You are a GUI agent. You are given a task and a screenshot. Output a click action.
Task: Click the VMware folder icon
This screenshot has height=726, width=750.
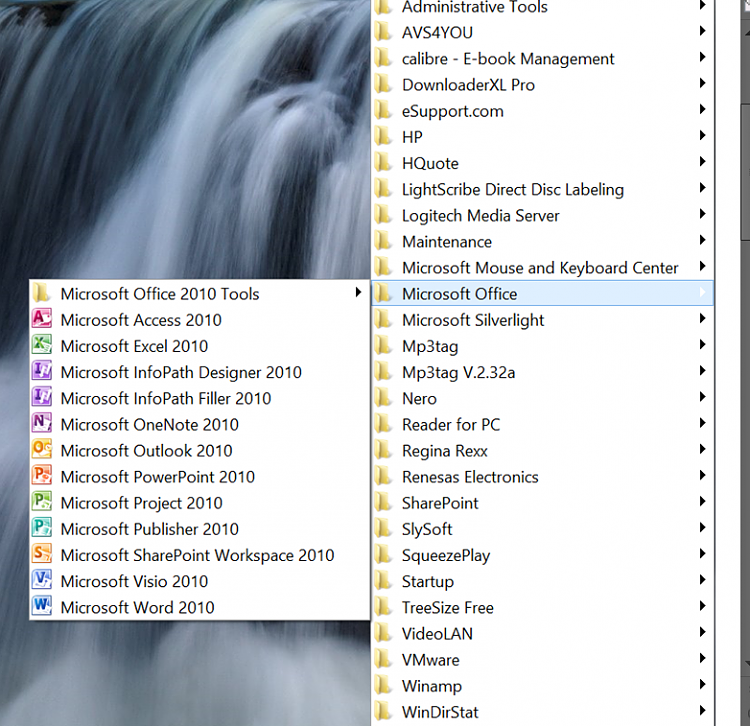pyautogui.click(x=383, y=659)
